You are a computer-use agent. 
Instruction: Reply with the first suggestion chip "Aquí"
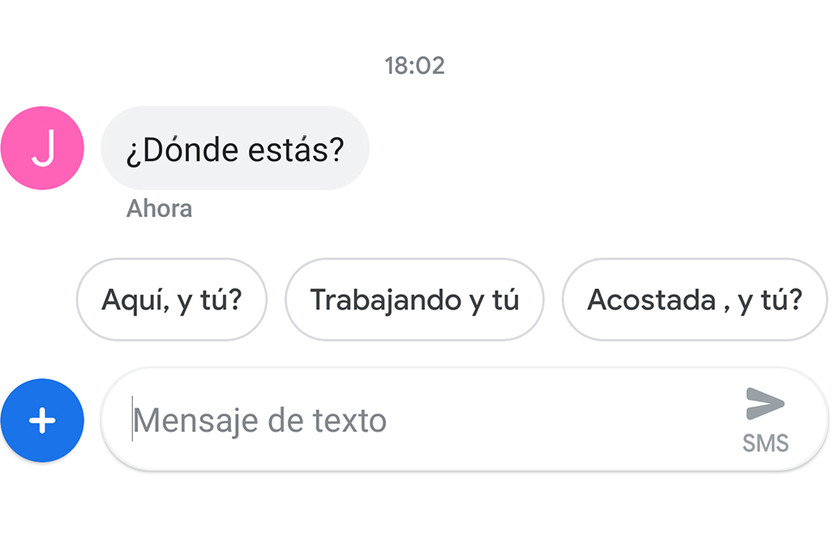(x=172, y=300)
